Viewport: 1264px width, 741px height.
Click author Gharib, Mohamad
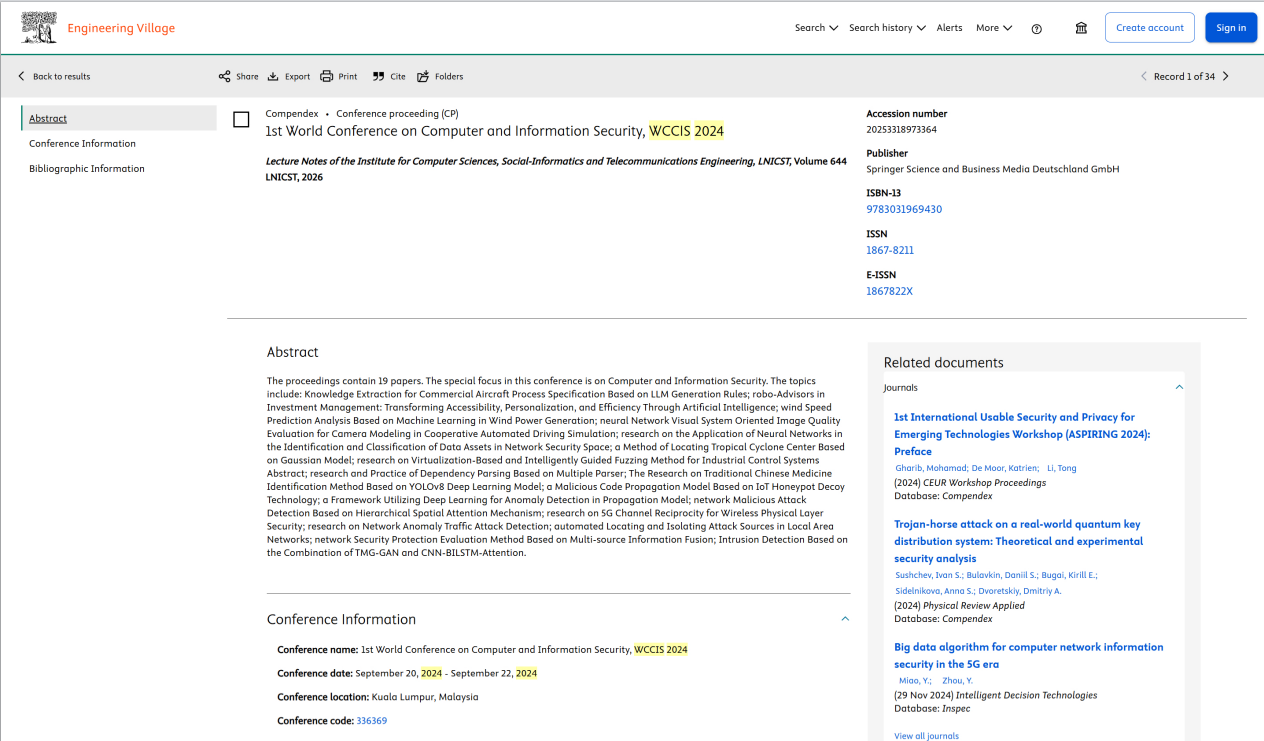coord(931,468)
